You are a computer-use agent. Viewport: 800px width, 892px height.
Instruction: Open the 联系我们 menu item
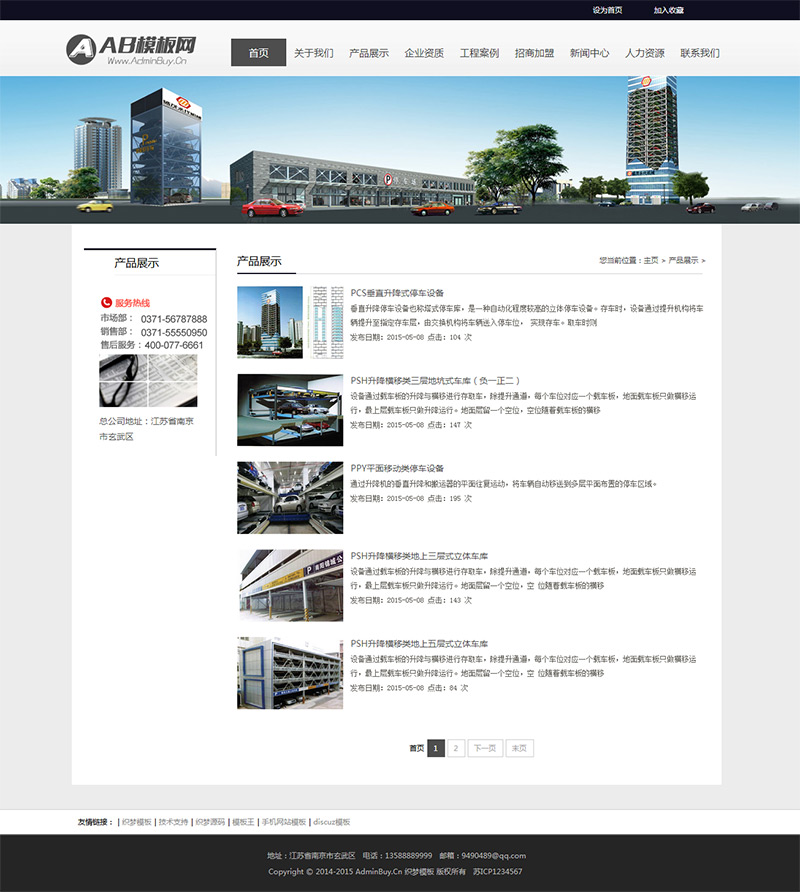[x=700, y=53]
